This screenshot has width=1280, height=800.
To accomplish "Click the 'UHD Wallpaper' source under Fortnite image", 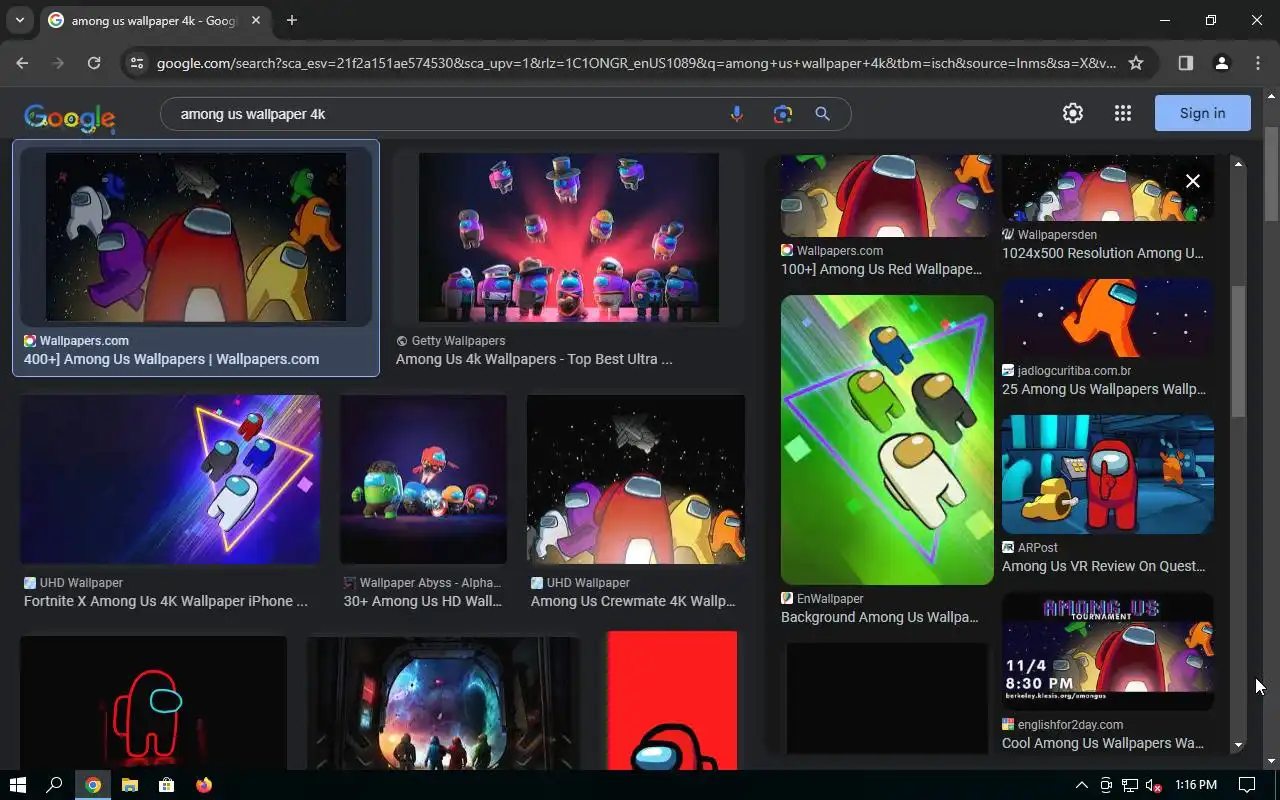I will click(x=81, y=583).
